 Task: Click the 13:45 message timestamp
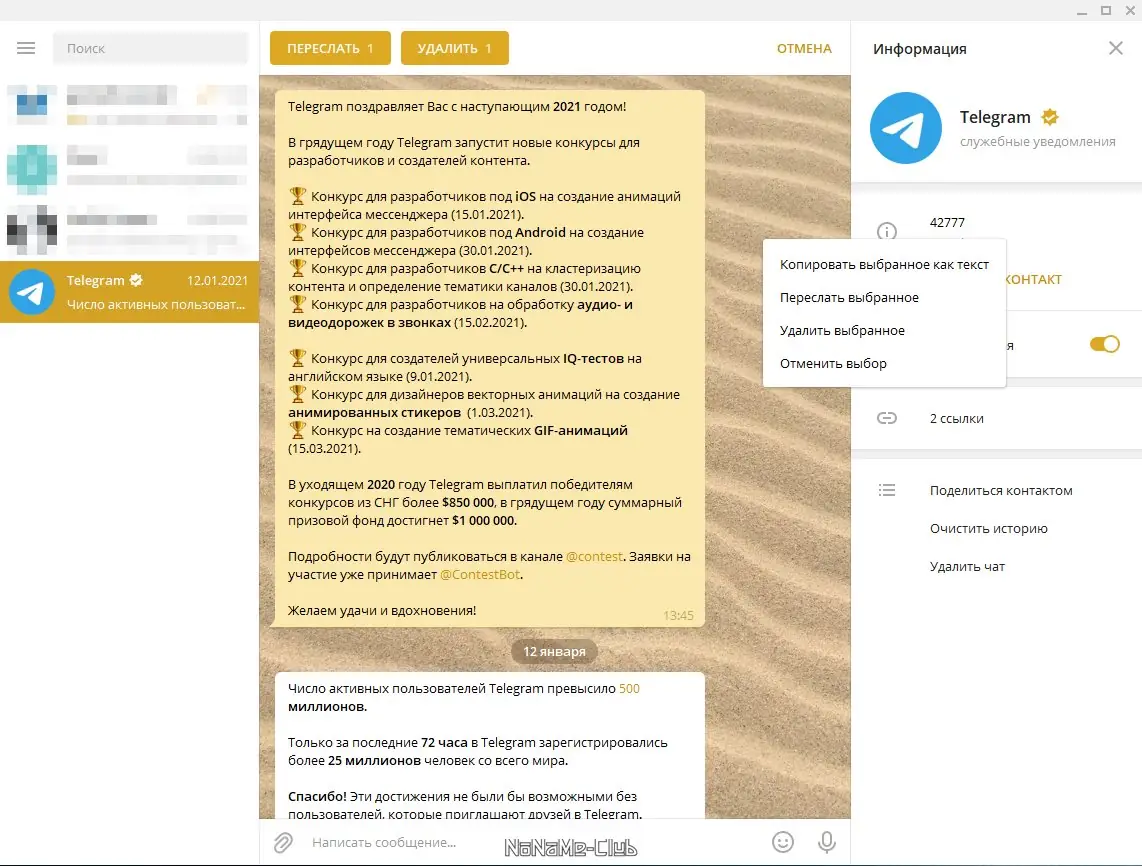[x=678, y=615]
